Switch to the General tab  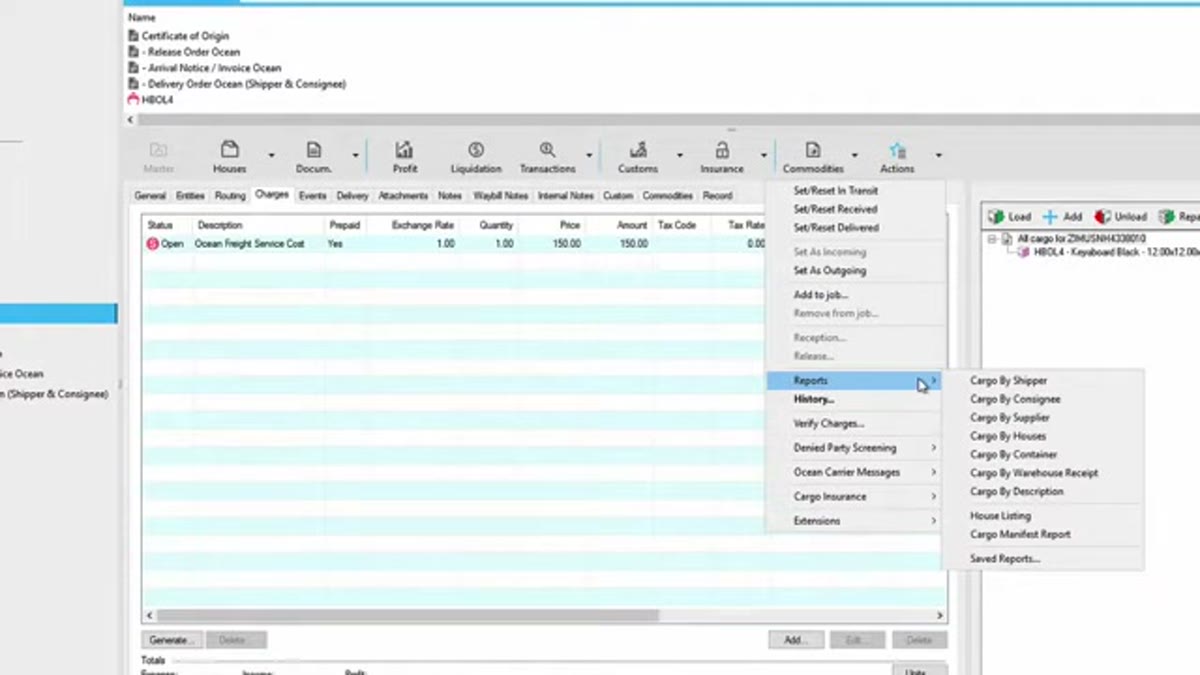tap(150, 196)
